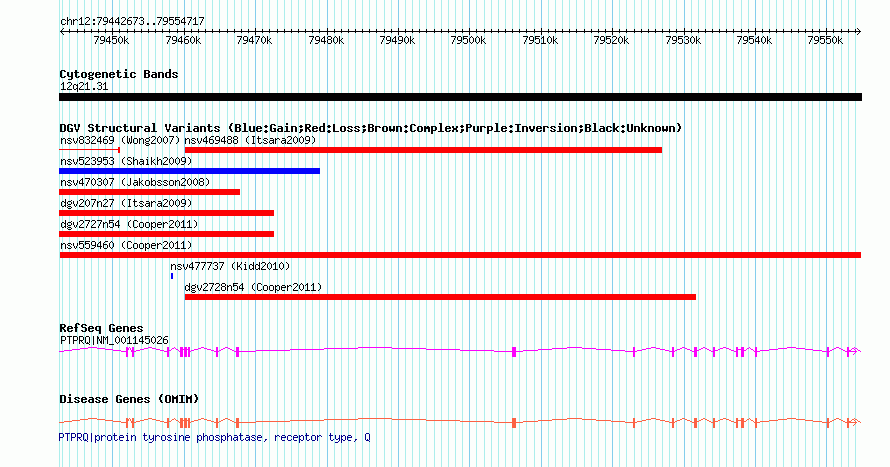Click the dgv2727n54 (Cooper2011) label

tap(129, 224)
